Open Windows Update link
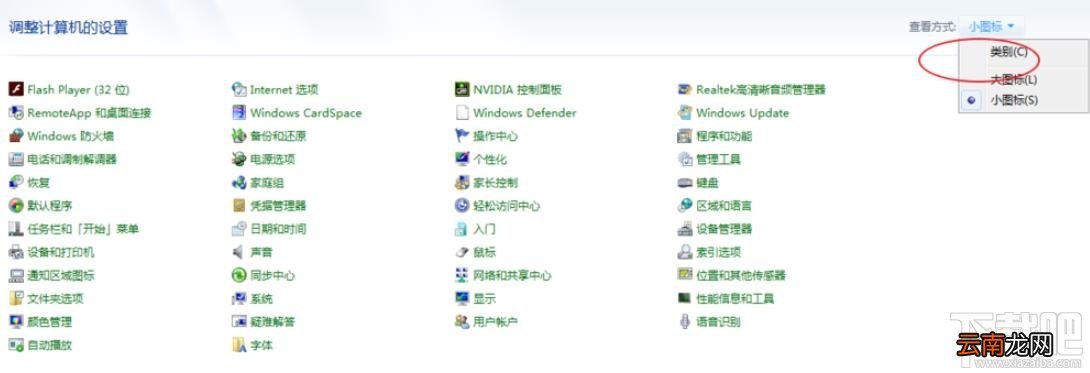The width and height of the screenshot is (1090, 373). click(742, 113)
